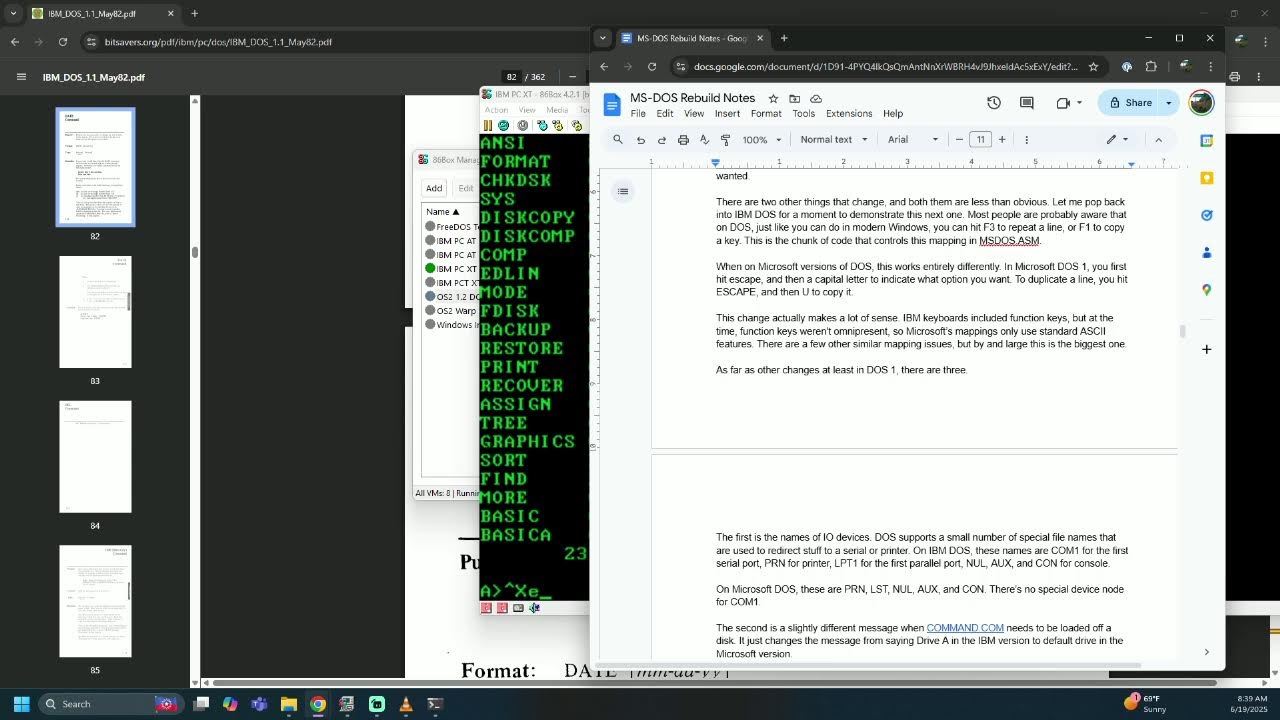Image resolution: width=1280 pixels, height=720 pixels.
Task: Hard reset the 86Box machine
Action: click(x=503, y=126)
